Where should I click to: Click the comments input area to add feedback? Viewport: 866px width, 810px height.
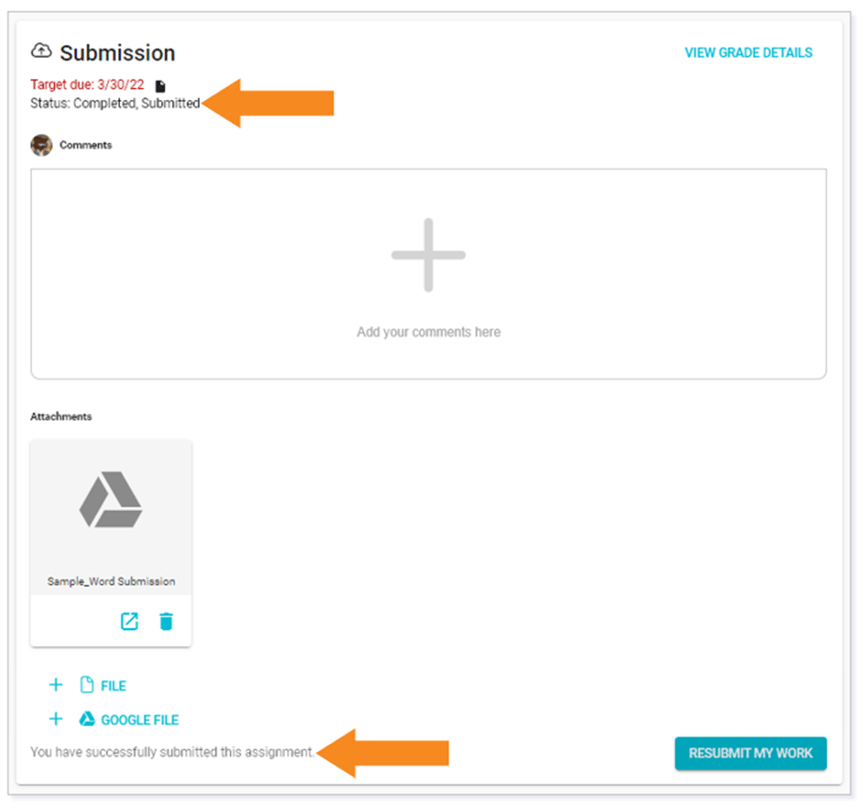[x=428, y=330]
